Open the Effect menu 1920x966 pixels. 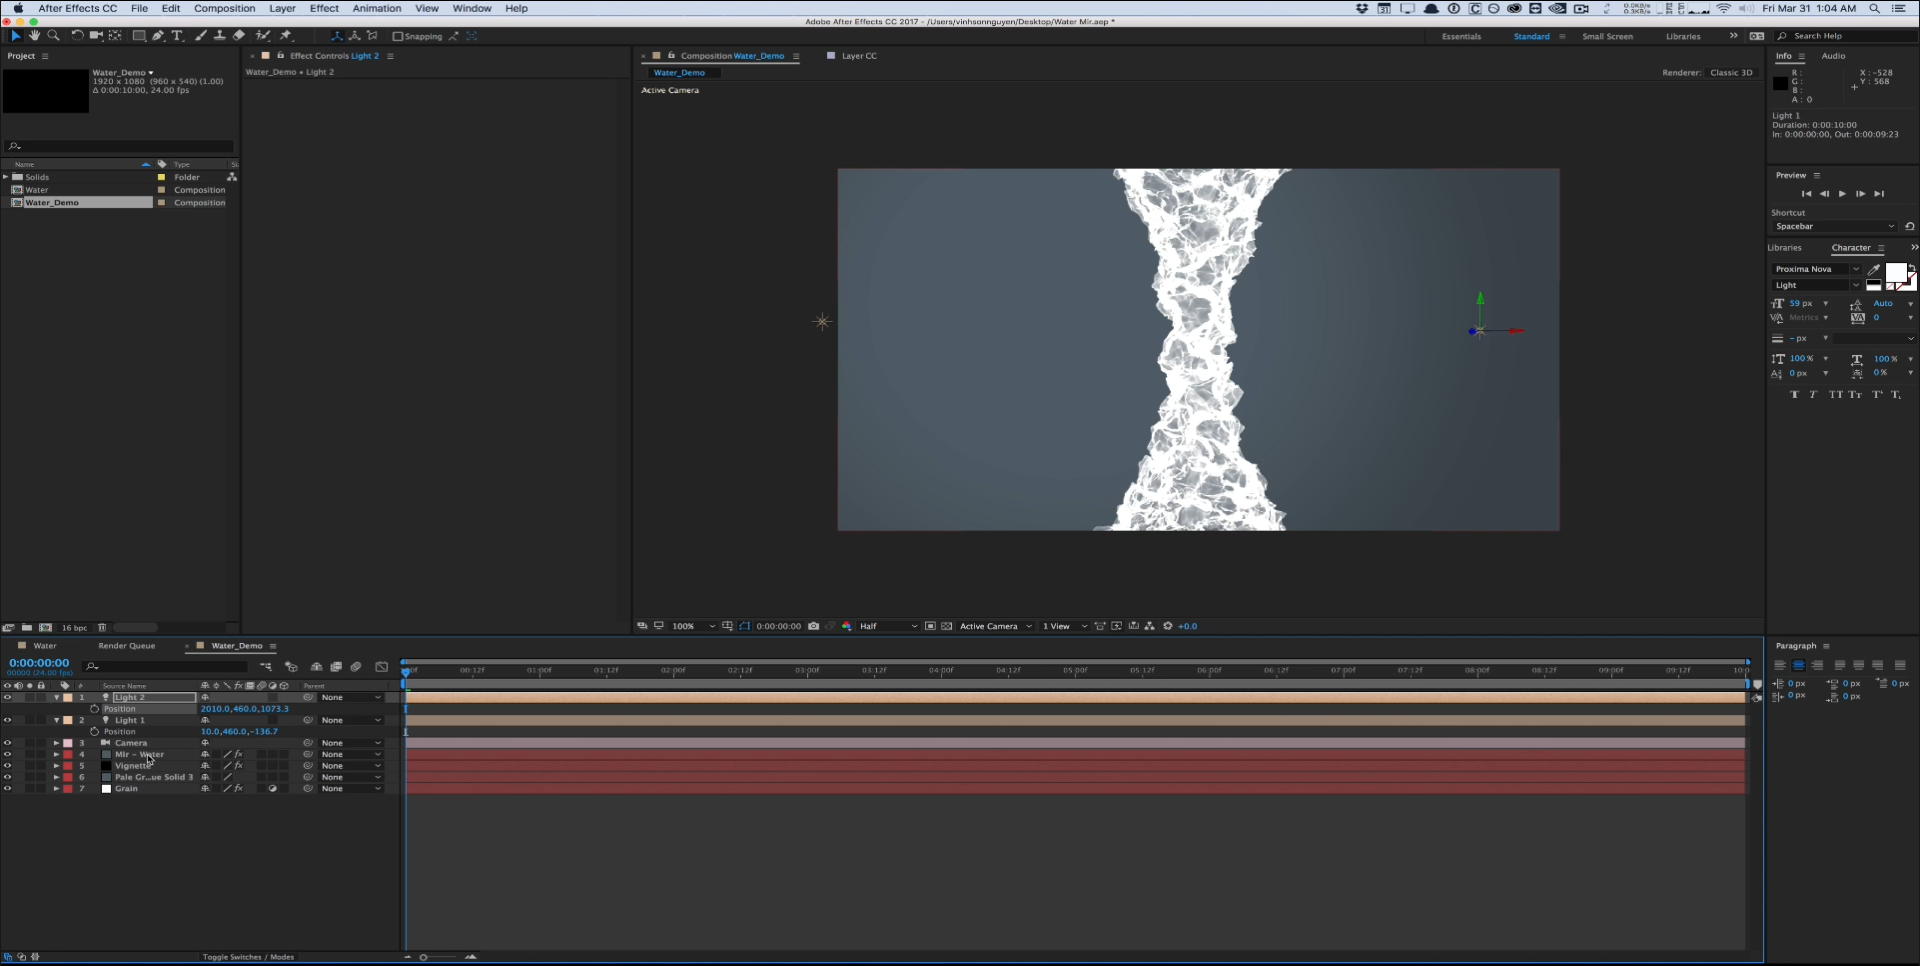[x=324, y=8]
